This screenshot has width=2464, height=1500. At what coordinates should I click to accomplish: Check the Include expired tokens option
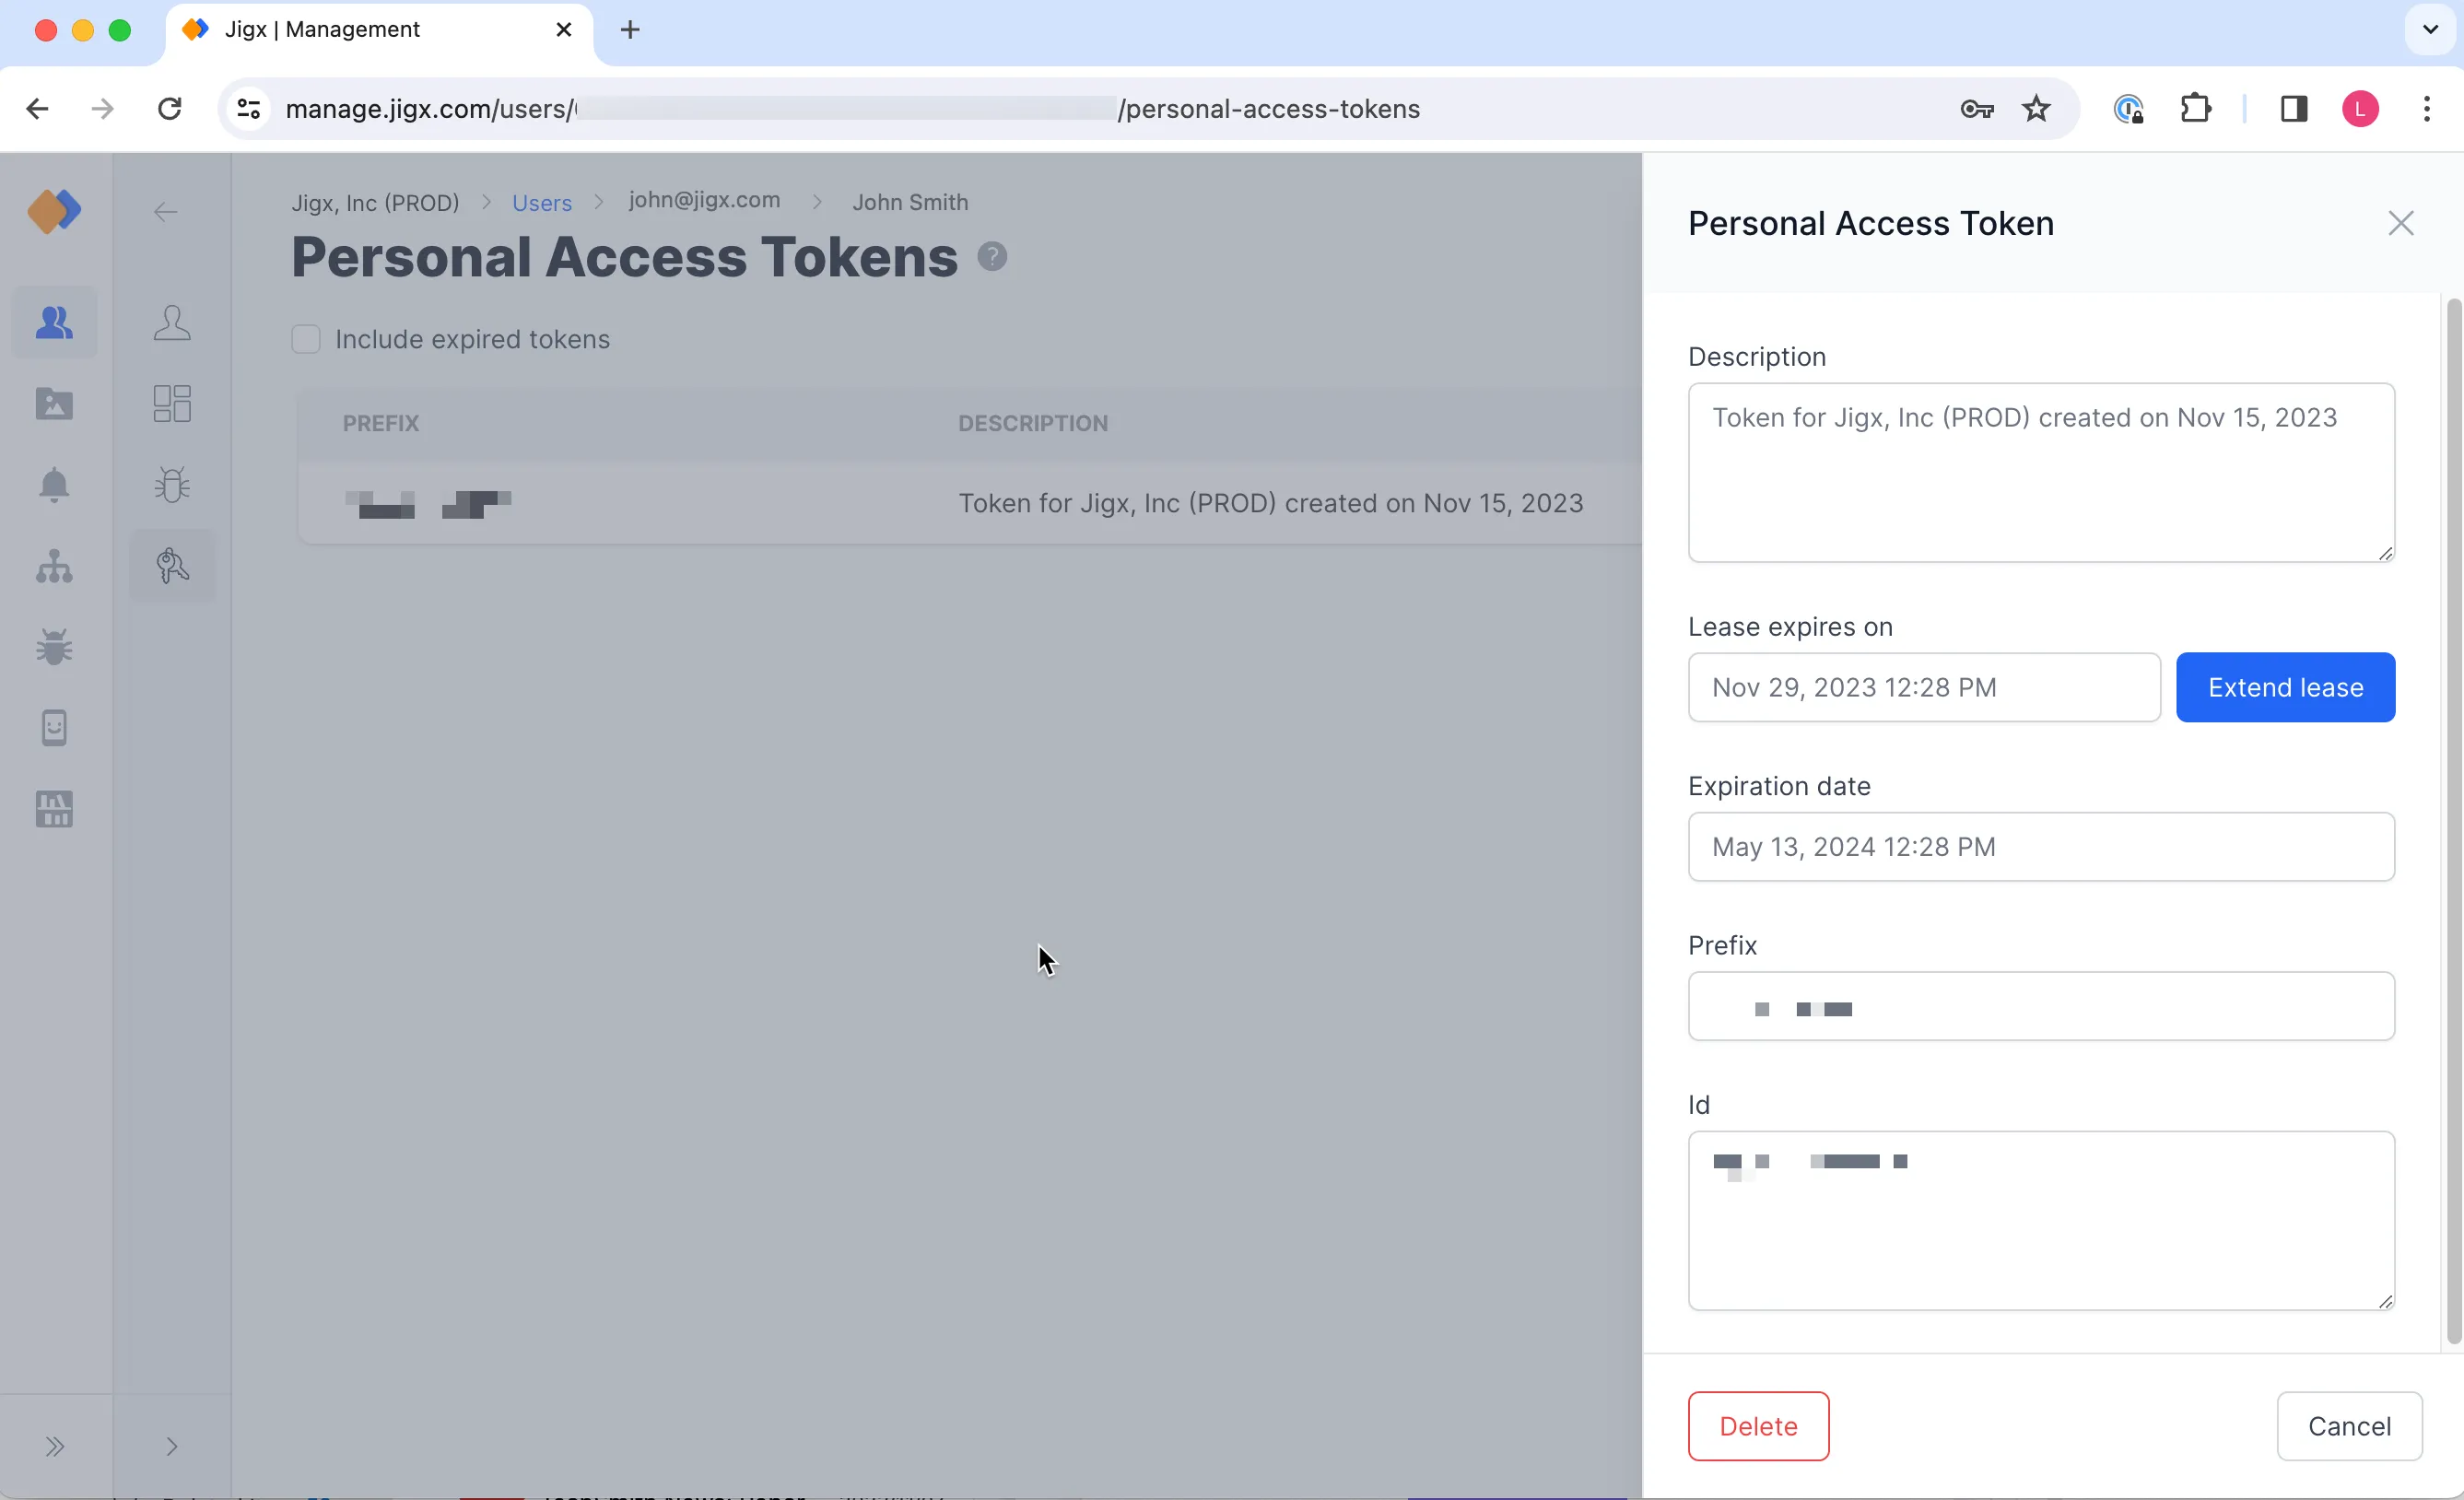(x=306, y=338)
